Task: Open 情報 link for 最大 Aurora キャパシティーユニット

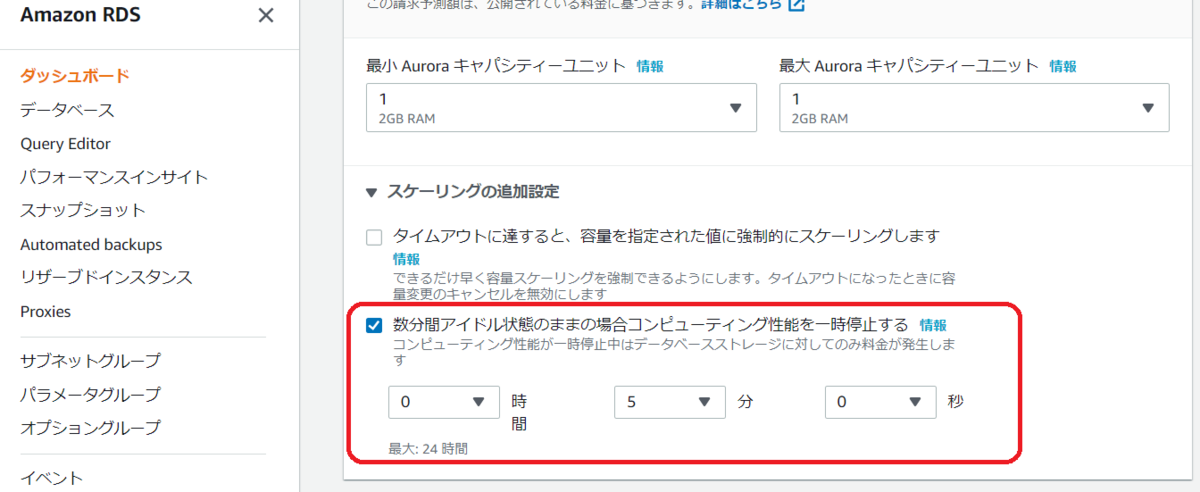Action: coord(1063,66)
